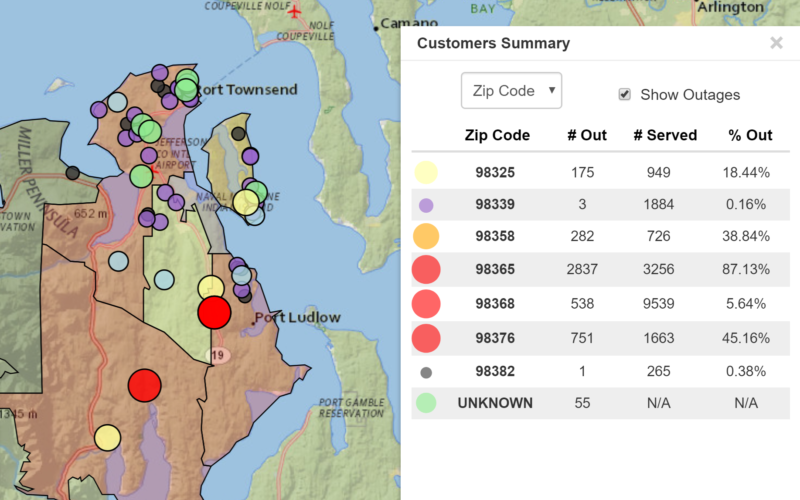This screenshot has width=800, height=500.
Task: Select zip code 98382 text
Action: click(495, 371)
